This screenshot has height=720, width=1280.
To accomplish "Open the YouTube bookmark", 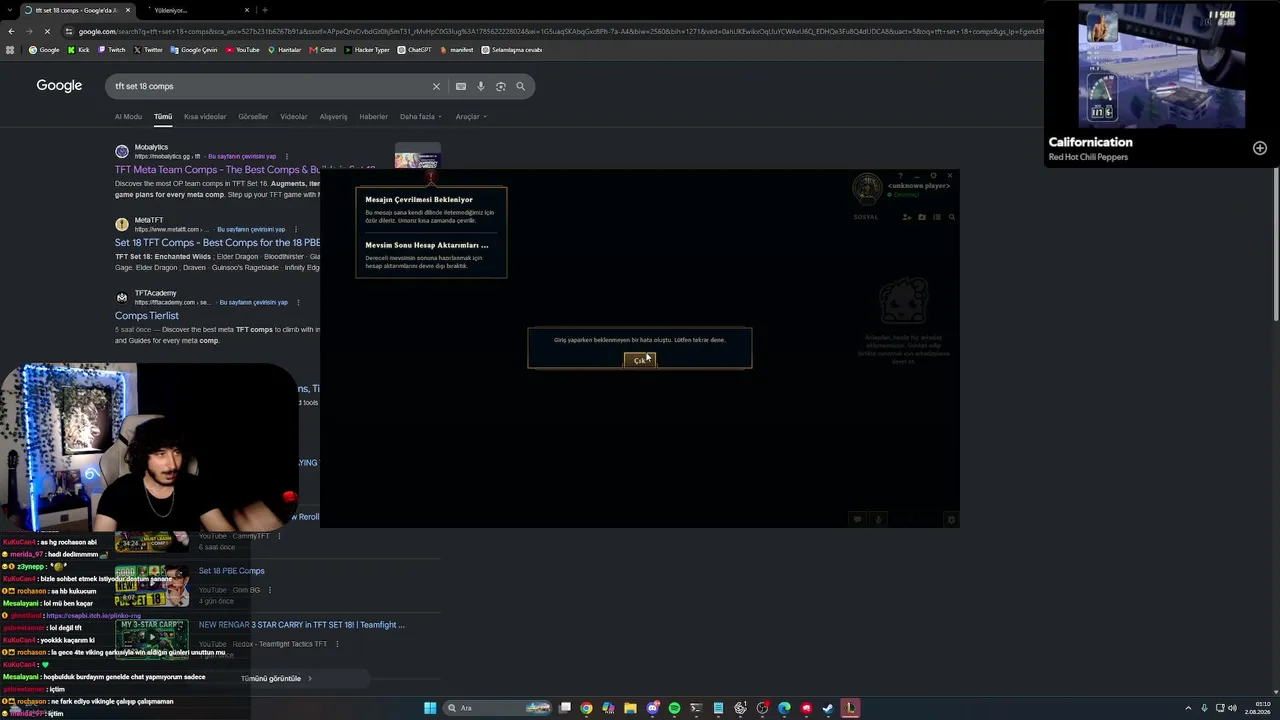I will point(242,50).
